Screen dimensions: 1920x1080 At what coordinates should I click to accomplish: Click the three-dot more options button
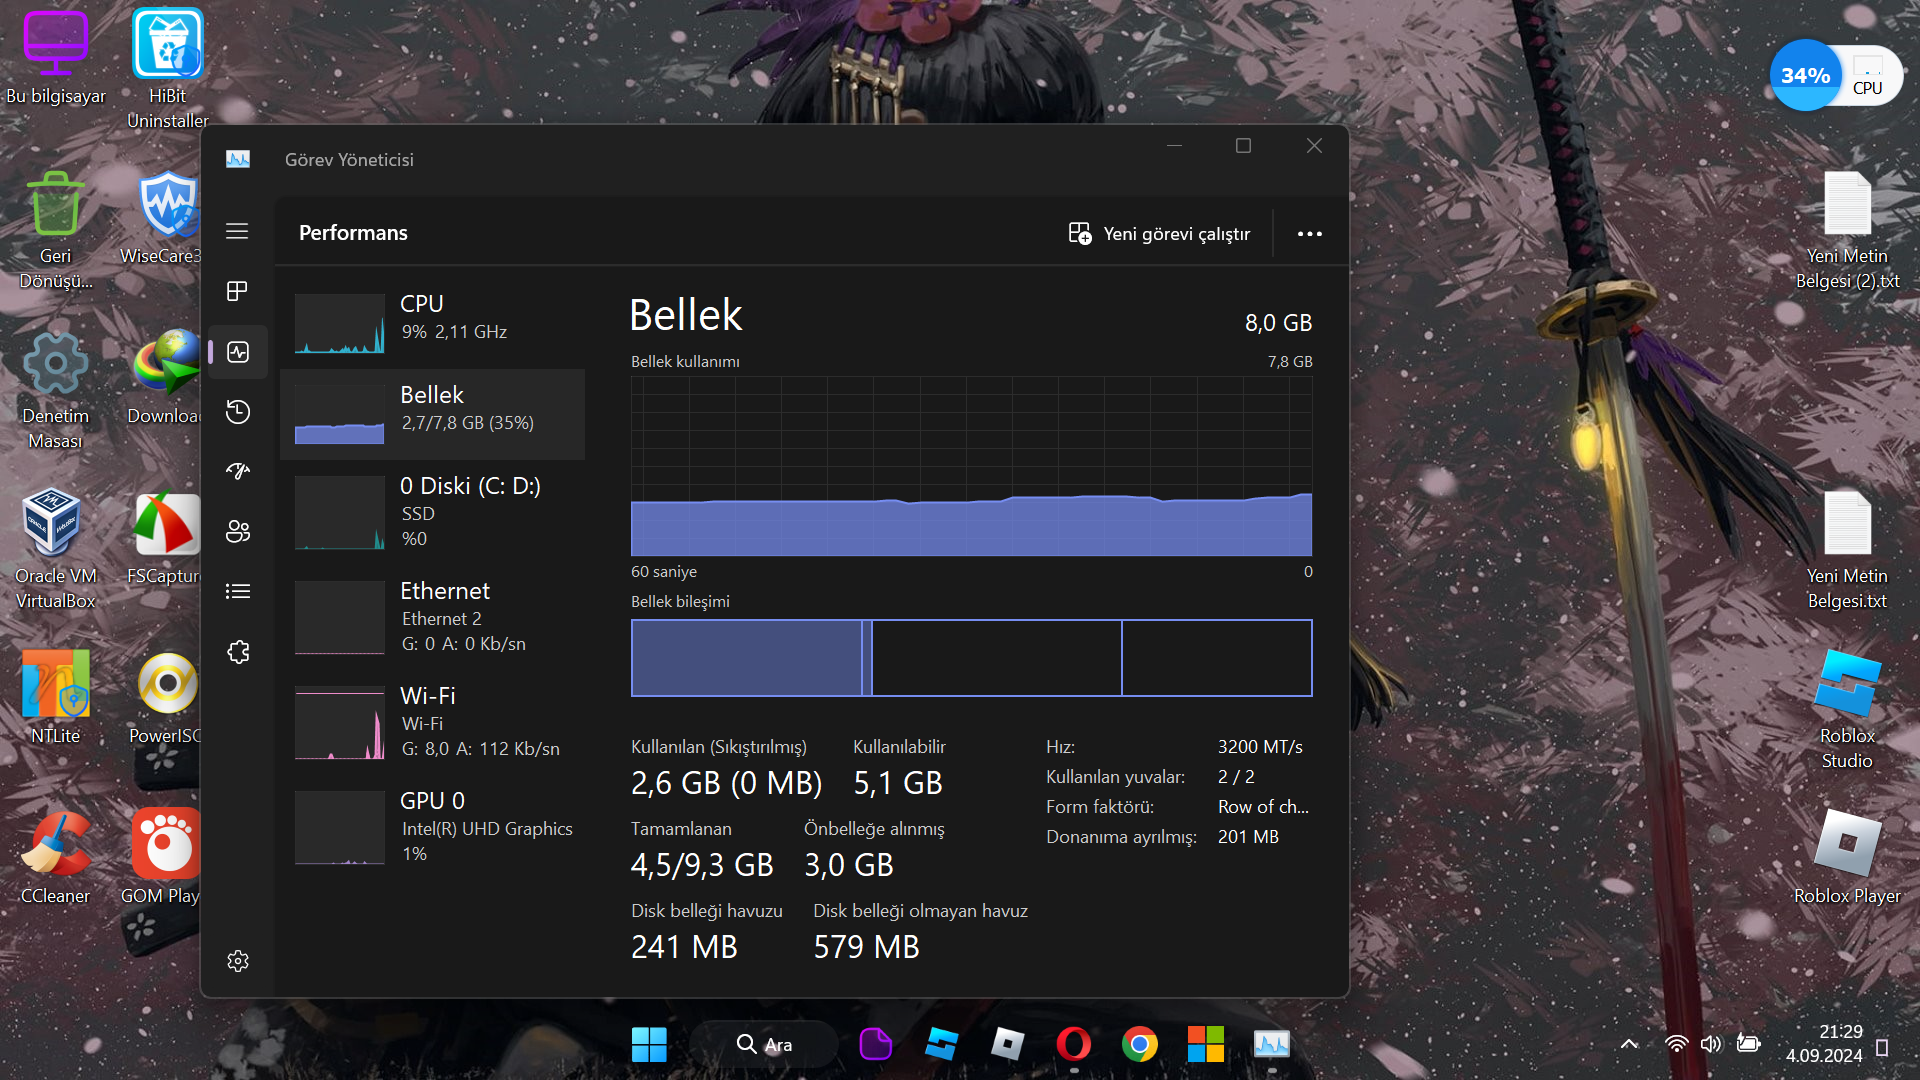tap(1310, 234)
